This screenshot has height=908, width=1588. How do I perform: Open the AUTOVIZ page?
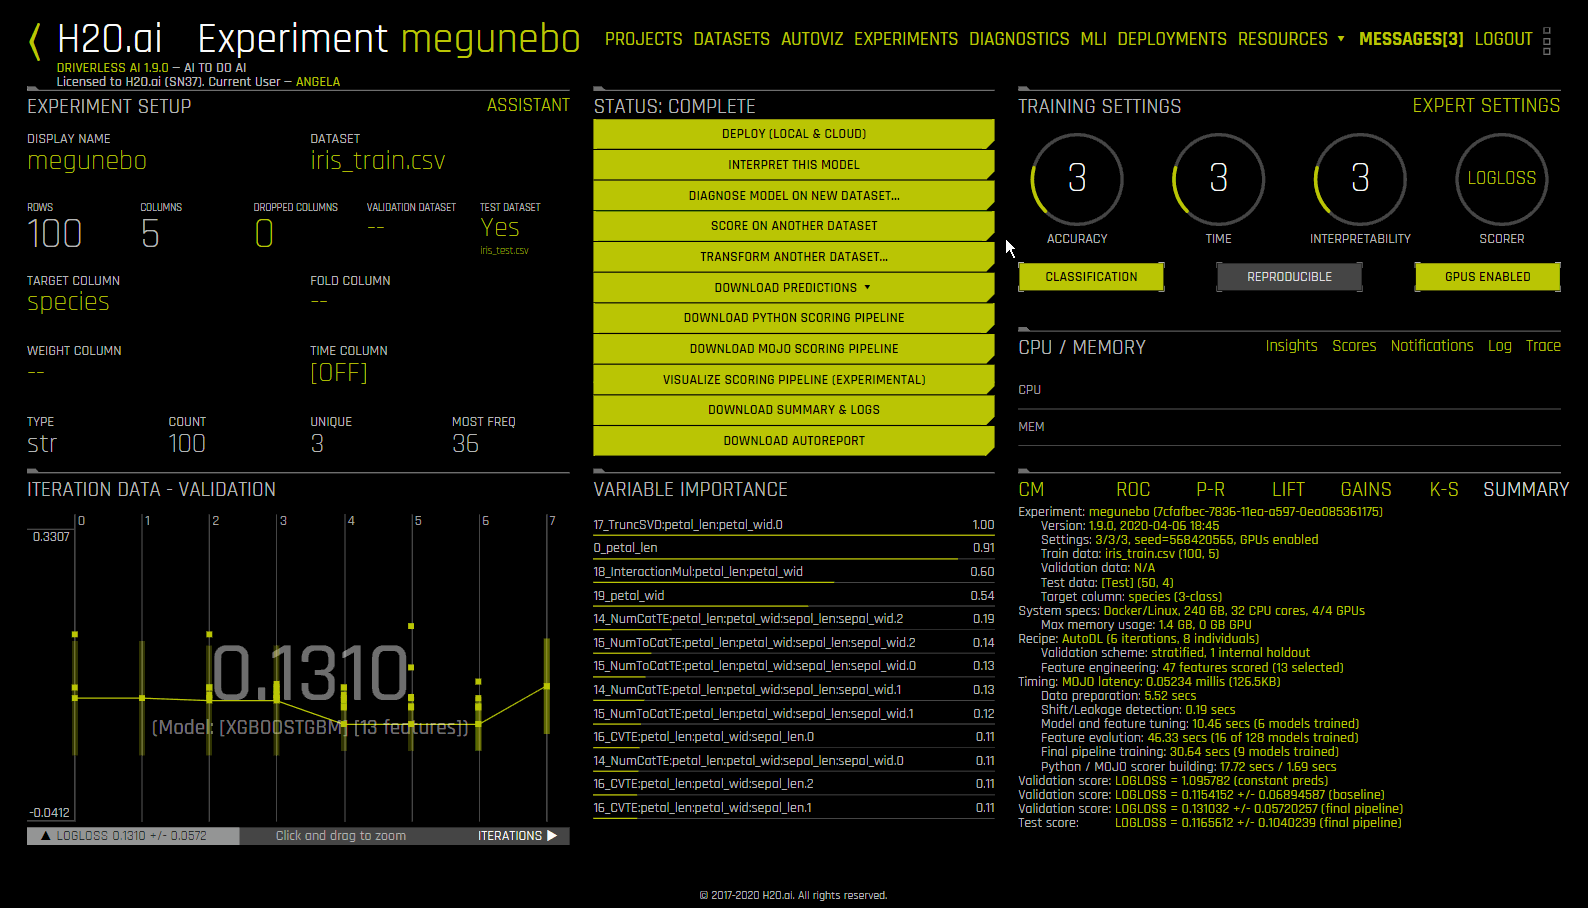[x=812, y=39]
